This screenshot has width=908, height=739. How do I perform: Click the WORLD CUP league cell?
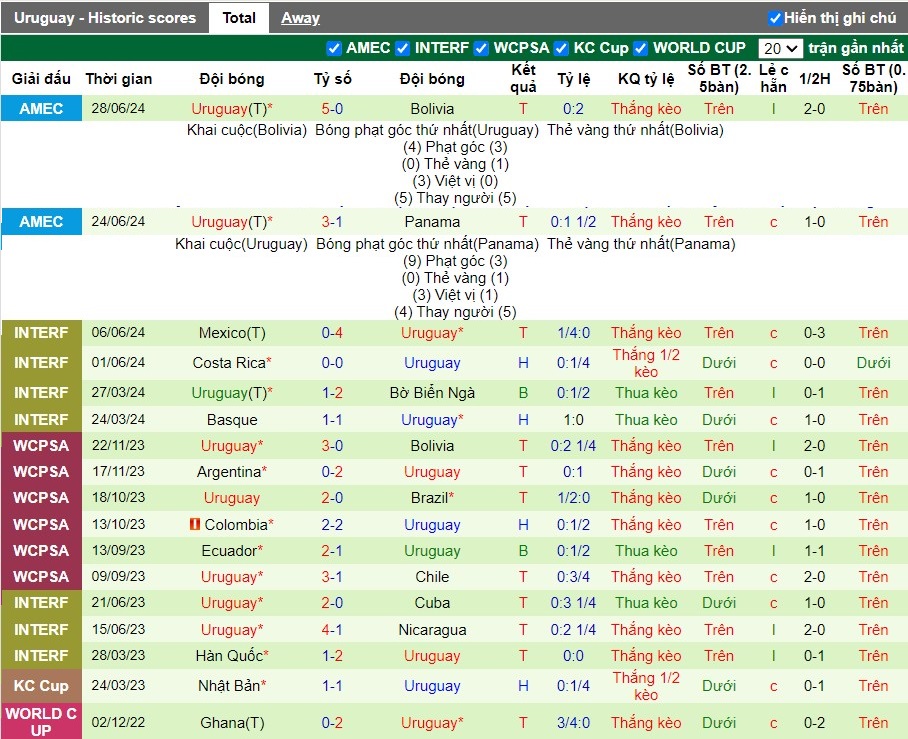pos(41,722)
